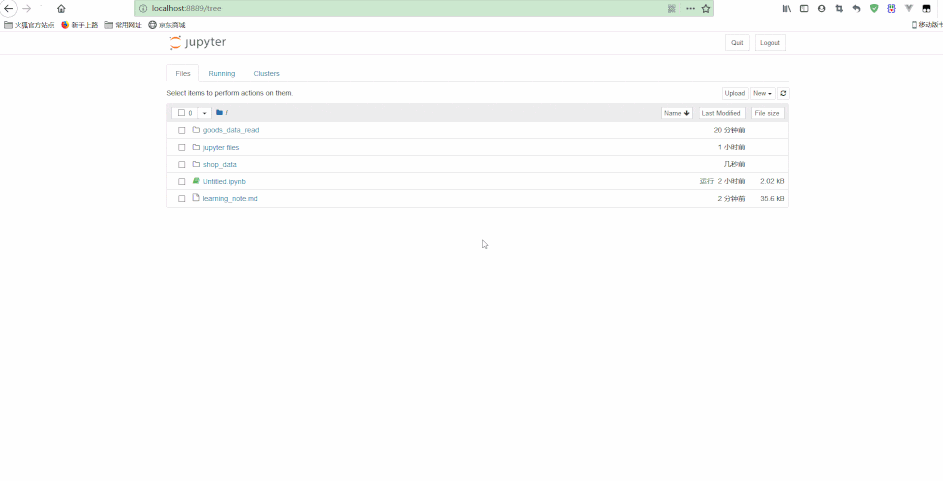Click the green shield extension icon

[874, 8]
